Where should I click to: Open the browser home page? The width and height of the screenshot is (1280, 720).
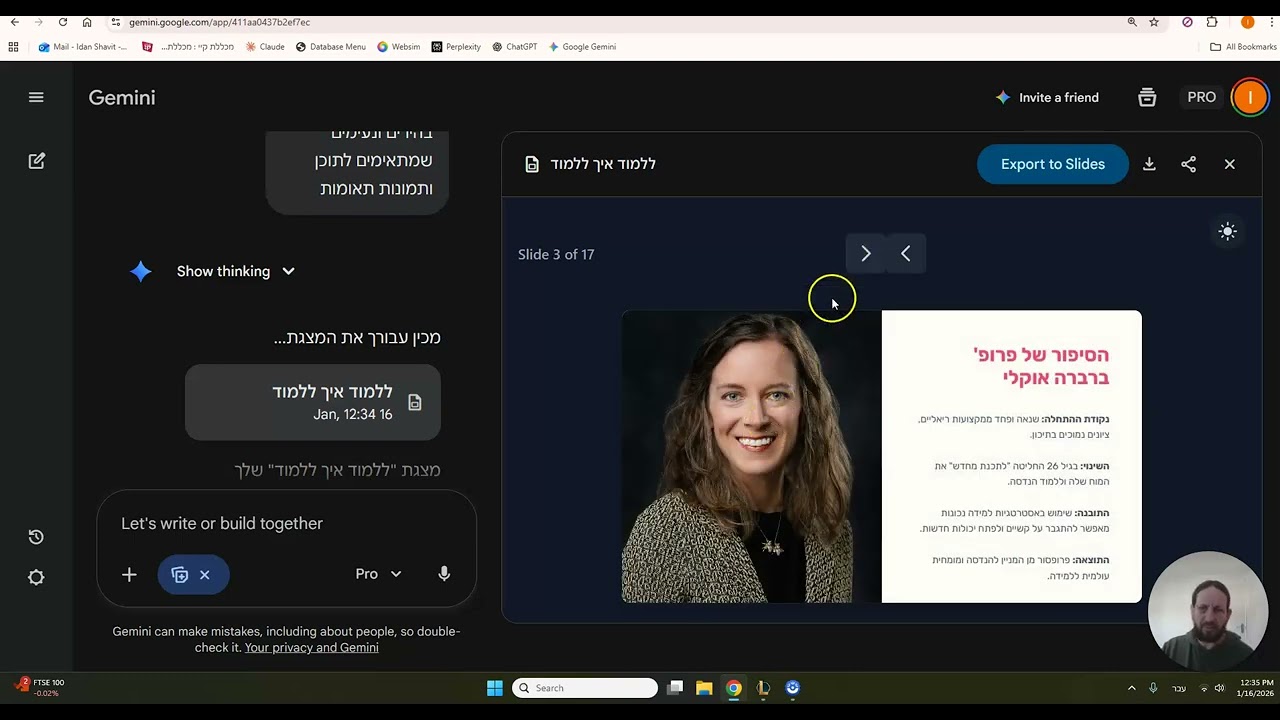click(x=87, y=22)
